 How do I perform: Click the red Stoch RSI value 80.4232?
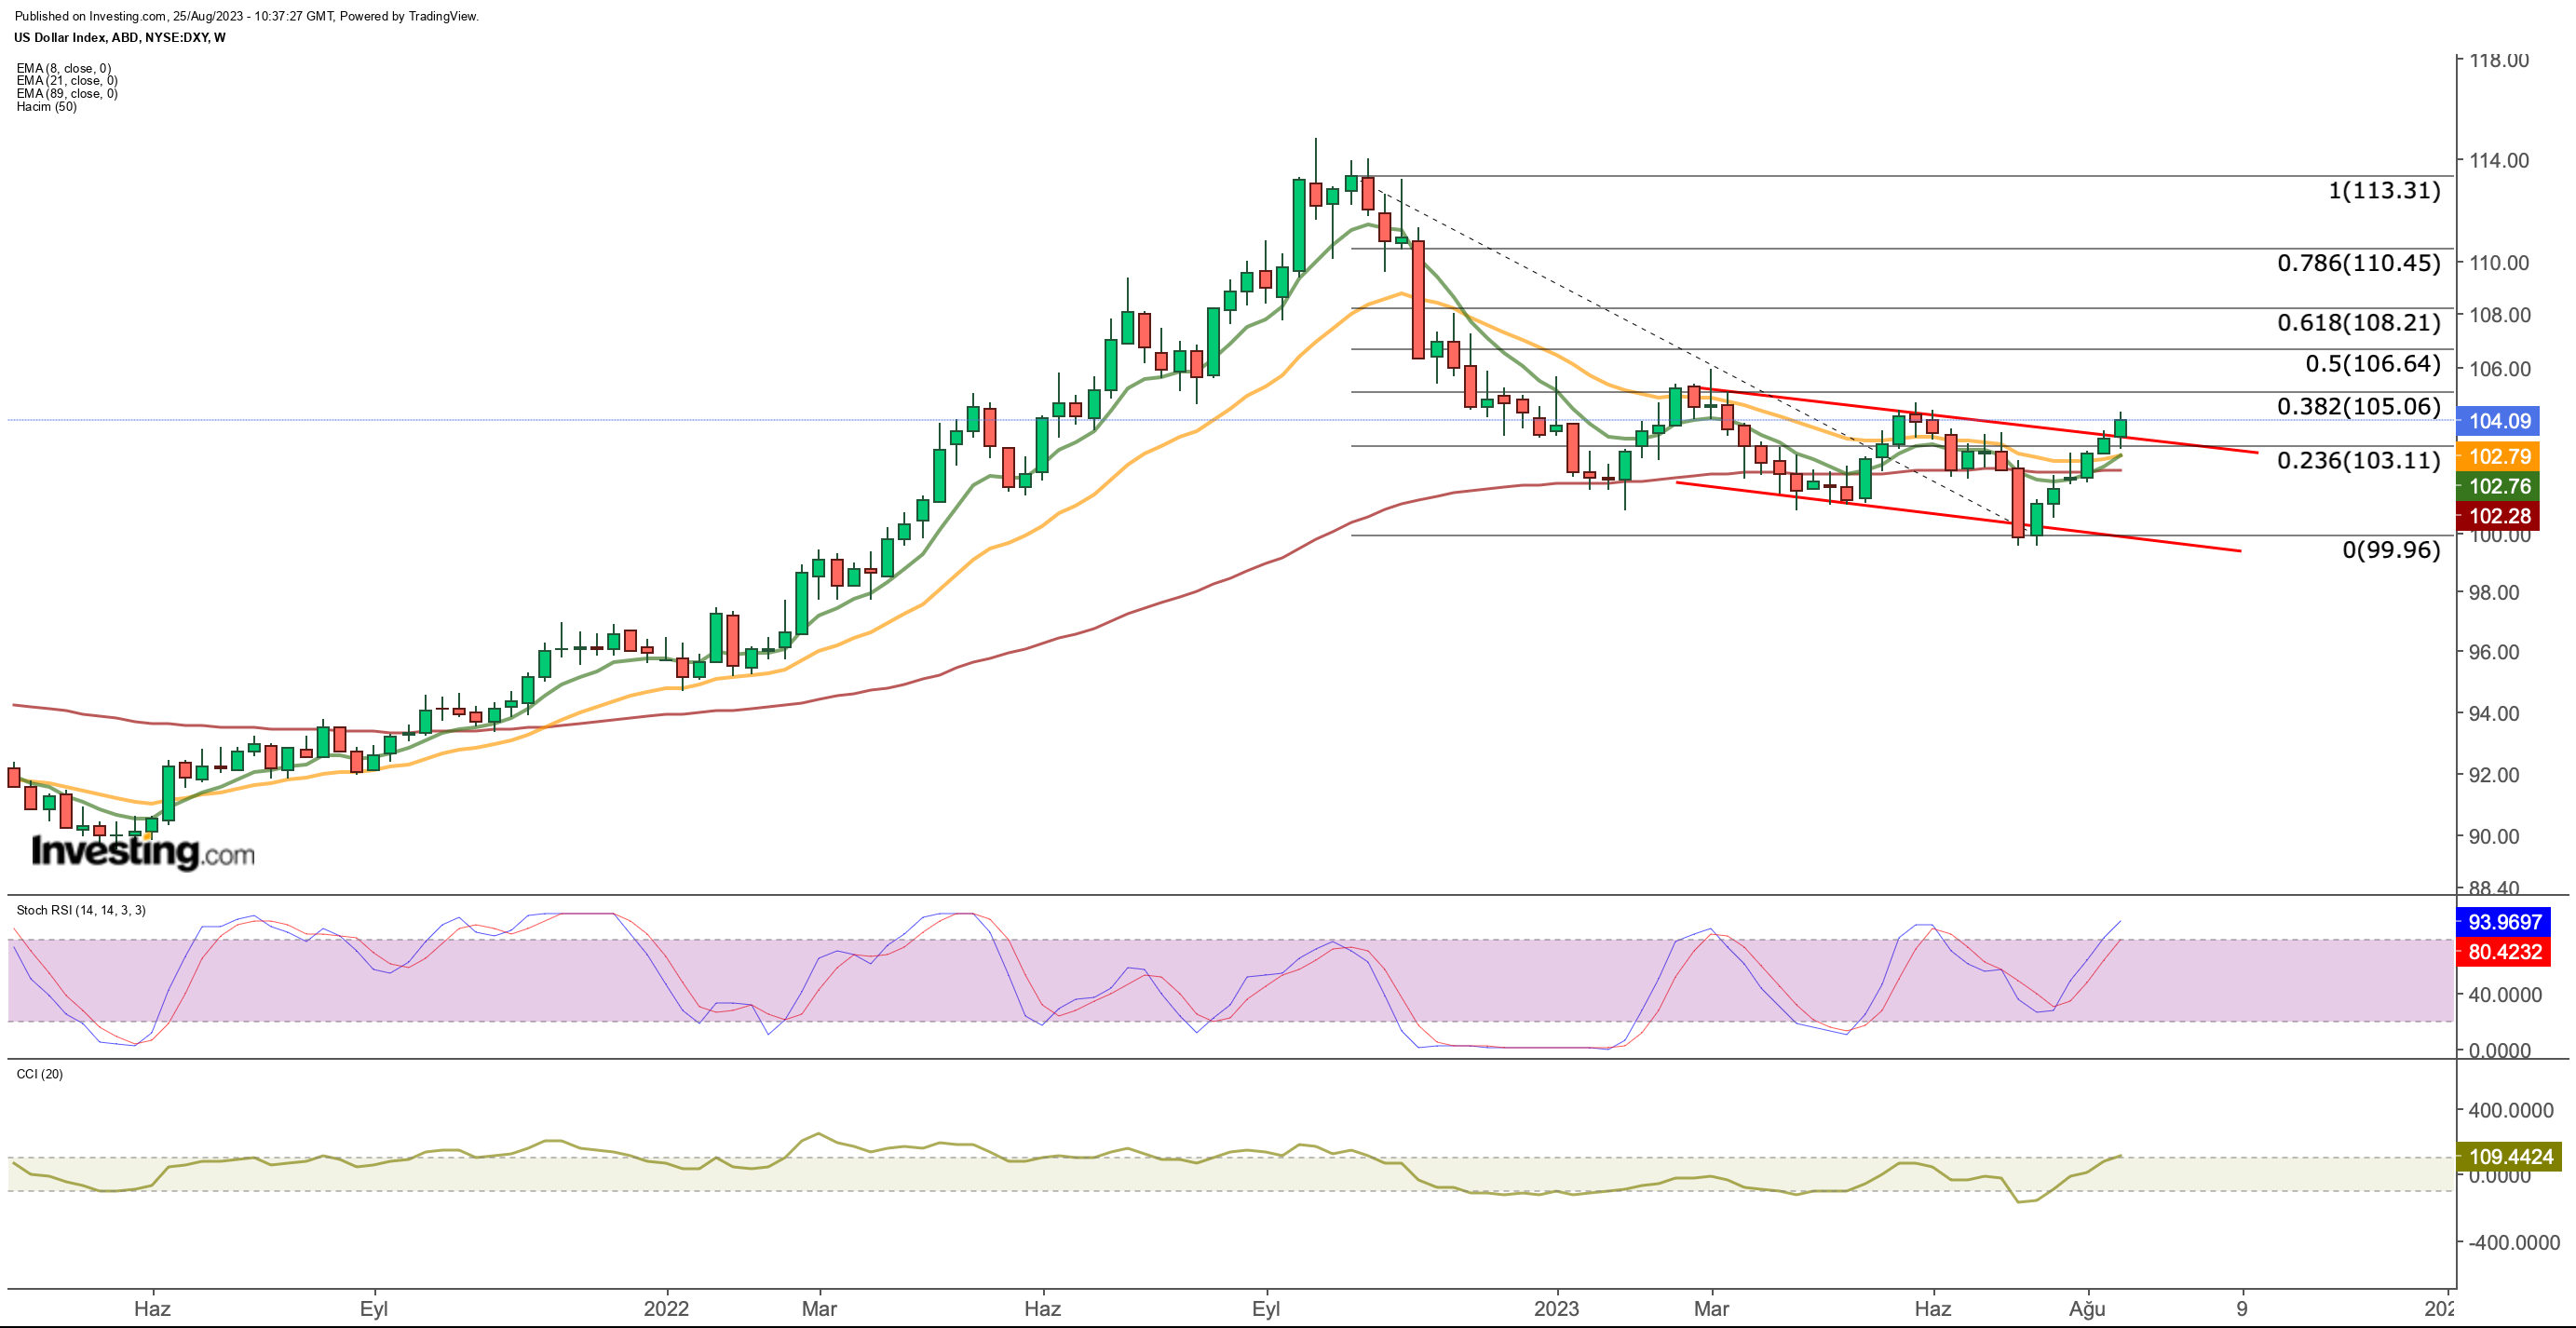(2504, 951)
